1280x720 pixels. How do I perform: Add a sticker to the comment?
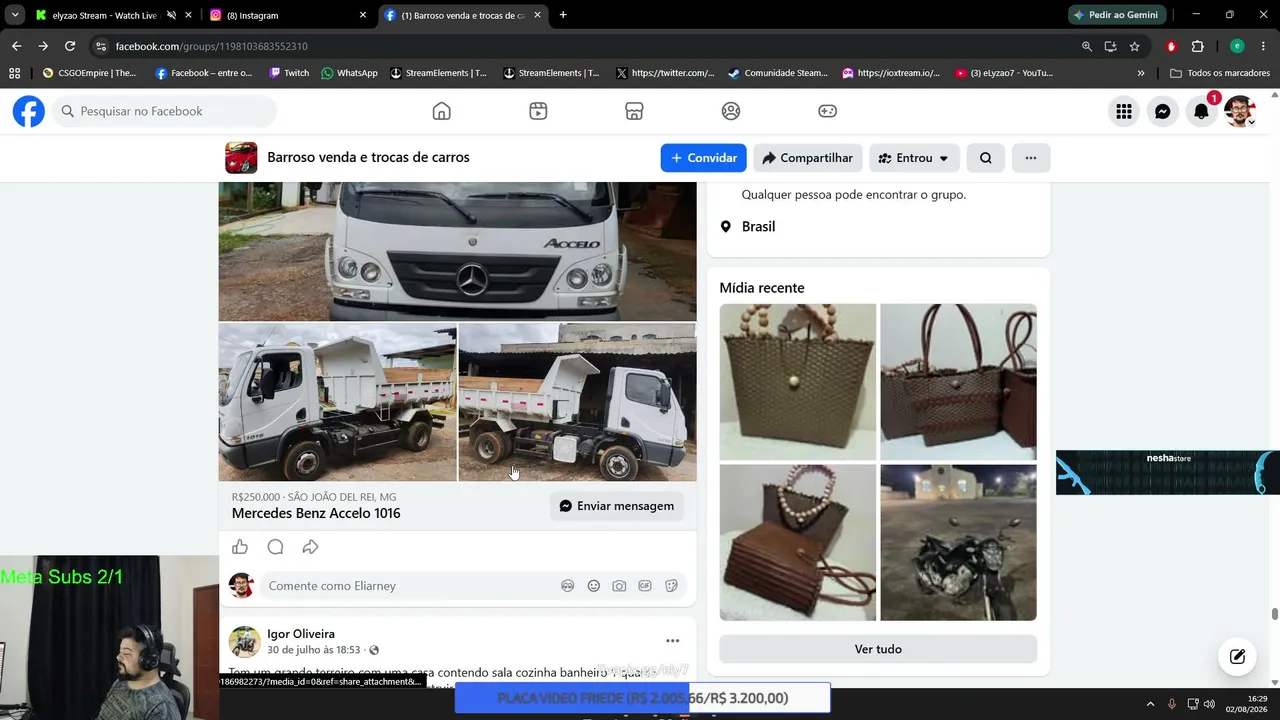[x=671, y=586]
